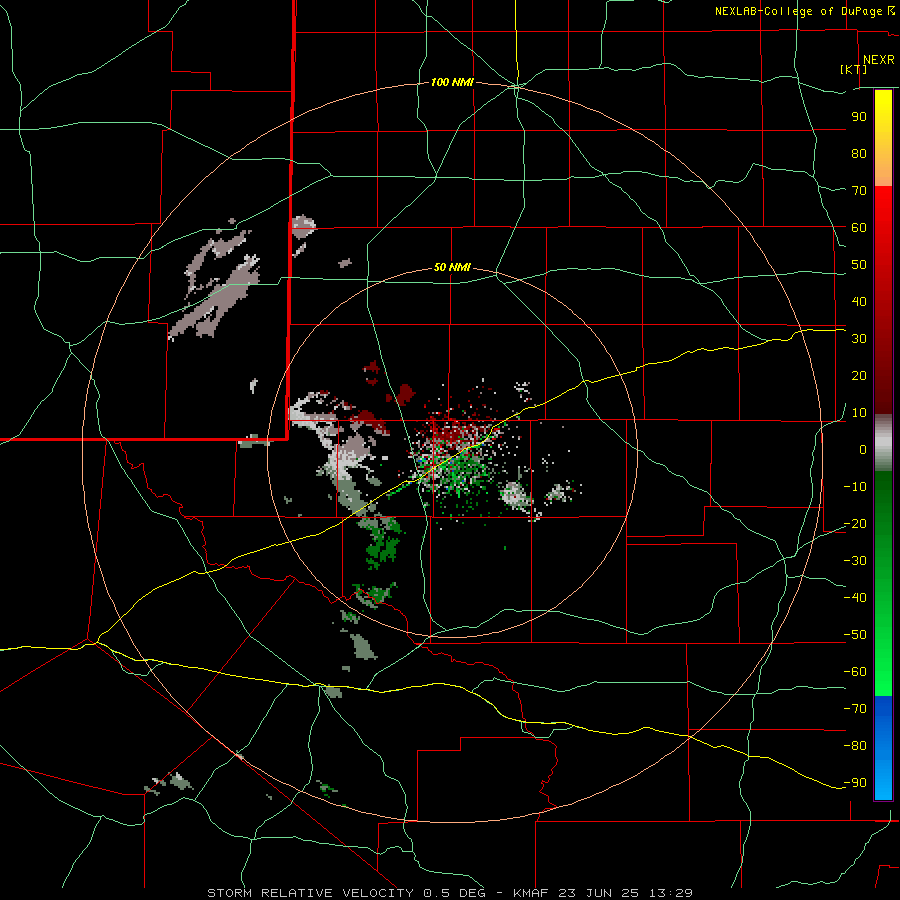Screen dimensions: 900x900
Task: Click the 90 value on the velocity scale
Action: 859,117
